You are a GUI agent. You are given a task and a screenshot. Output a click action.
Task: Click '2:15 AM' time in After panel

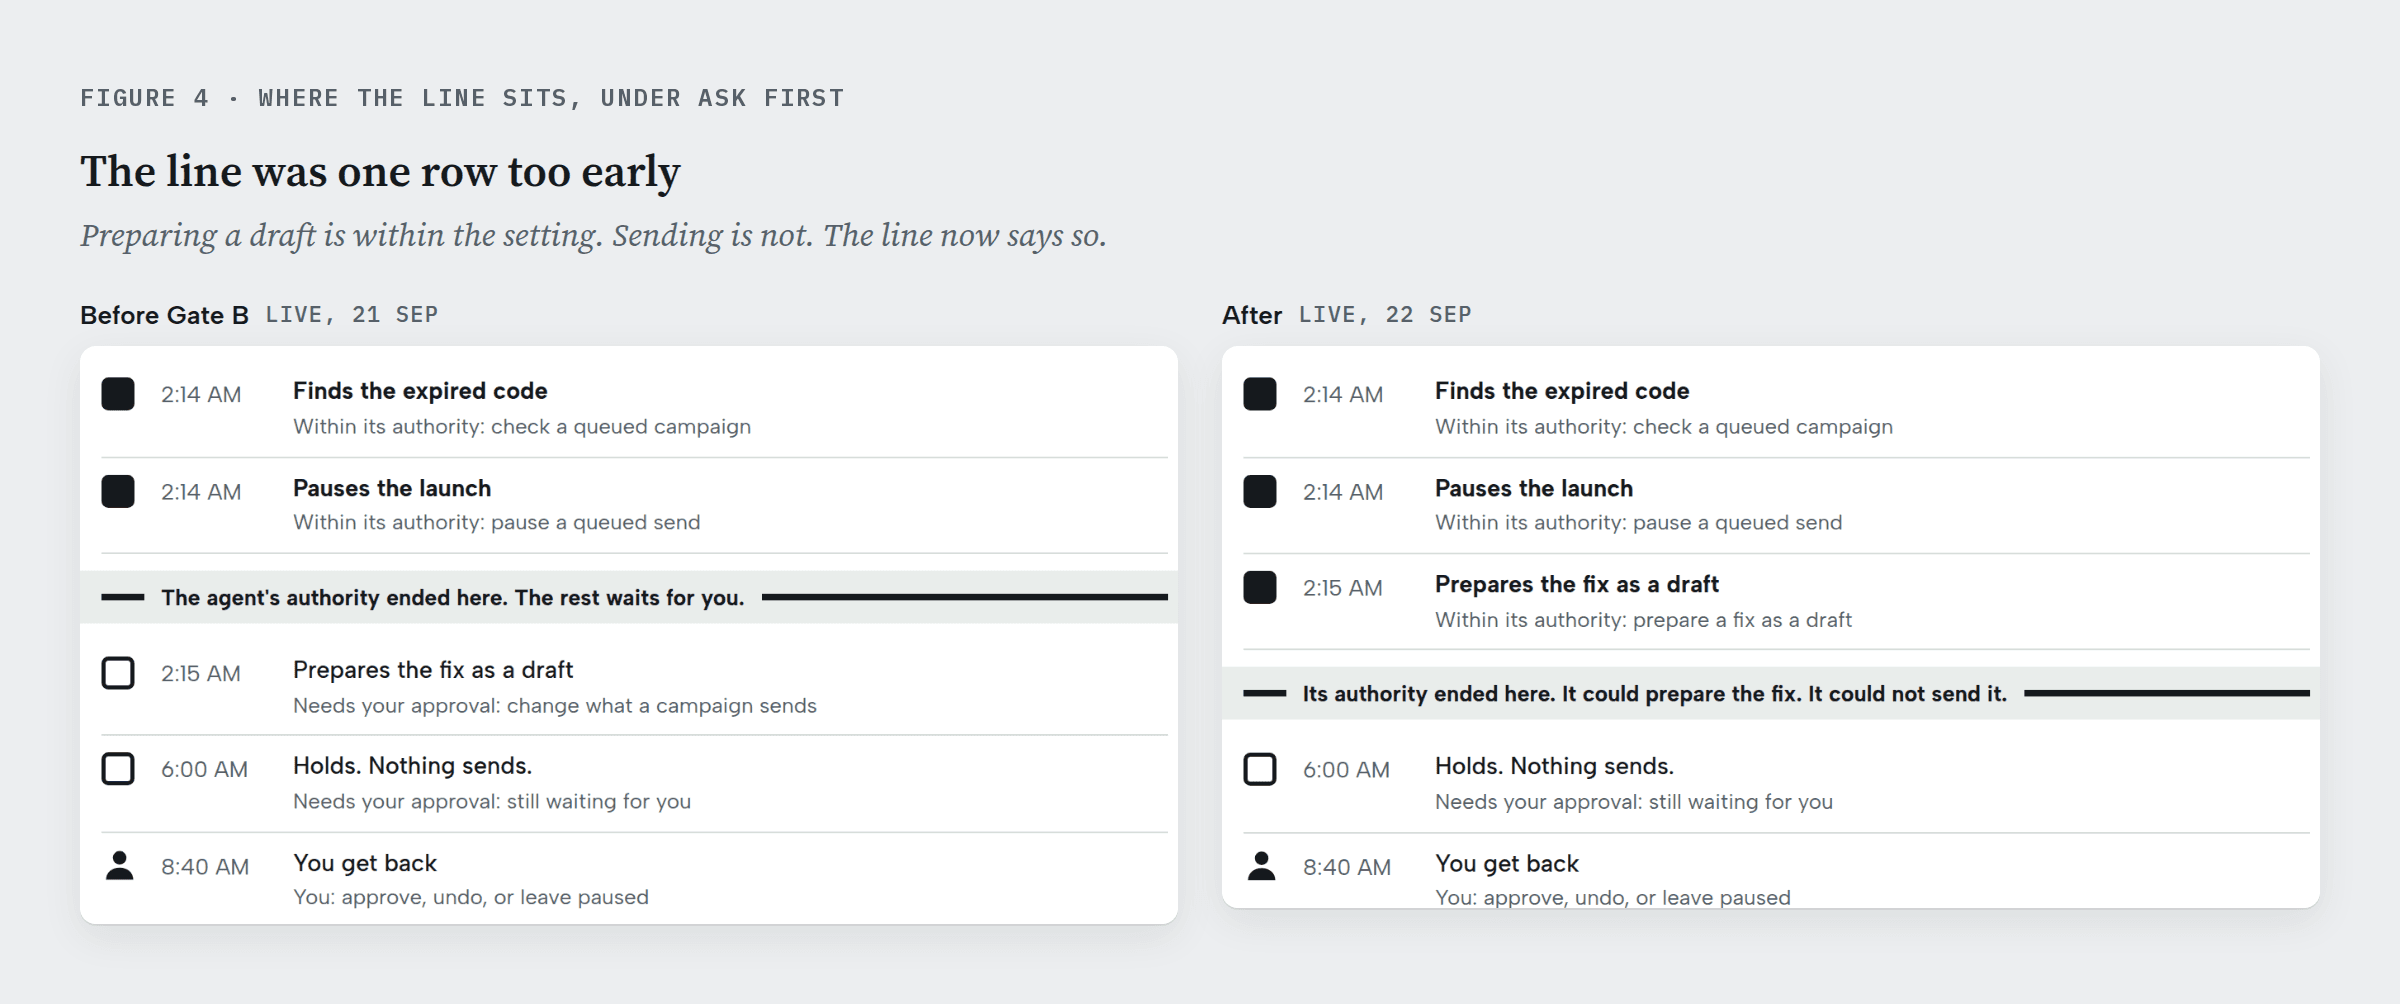pyautogui.click(x=1343, y=588)
